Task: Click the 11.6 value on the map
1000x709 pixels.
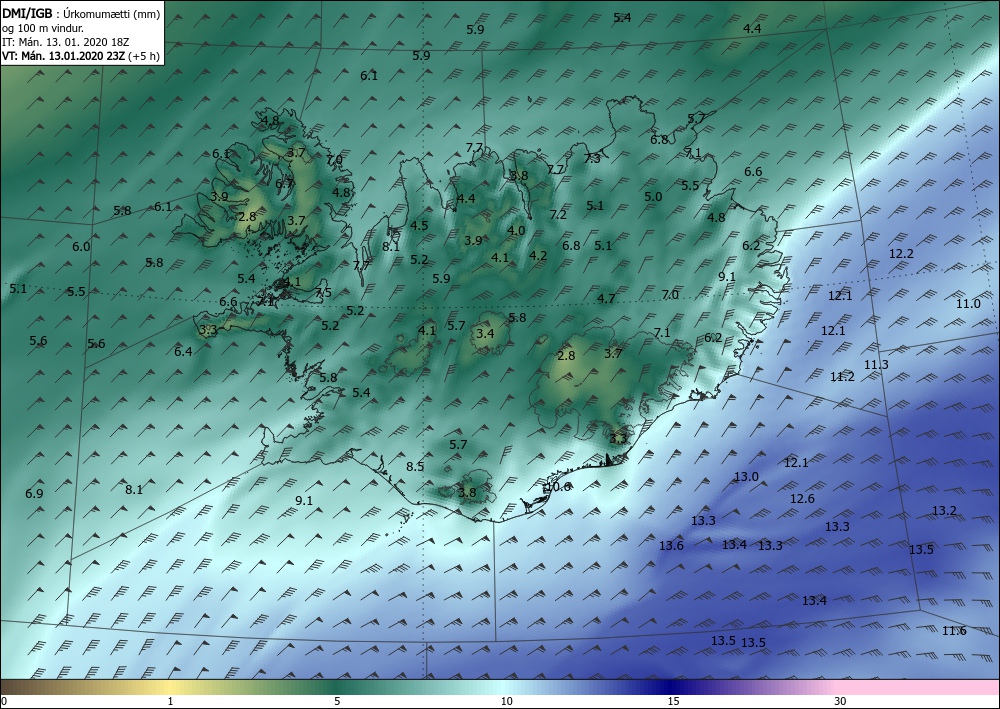Action: pos(954,631)
